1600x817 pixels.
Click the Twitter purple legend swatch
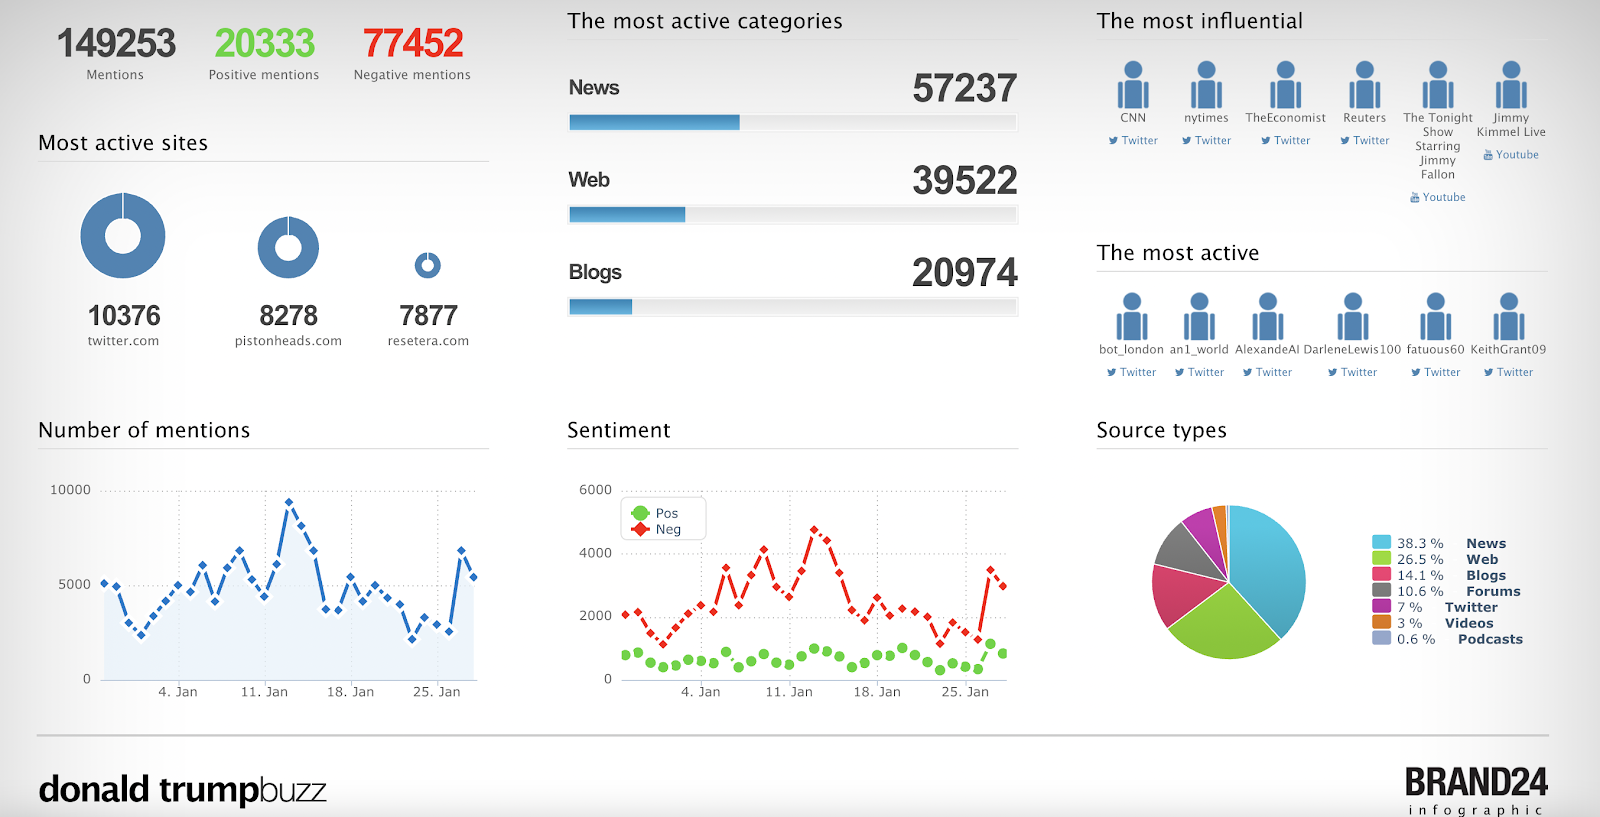1381,607
